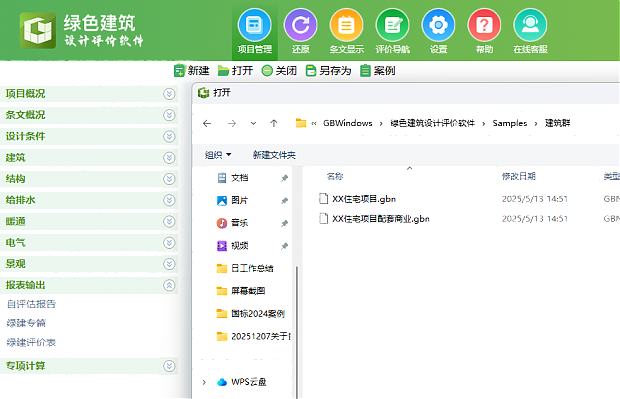Click the file icon of XX住宅项目.gbn

323,199
